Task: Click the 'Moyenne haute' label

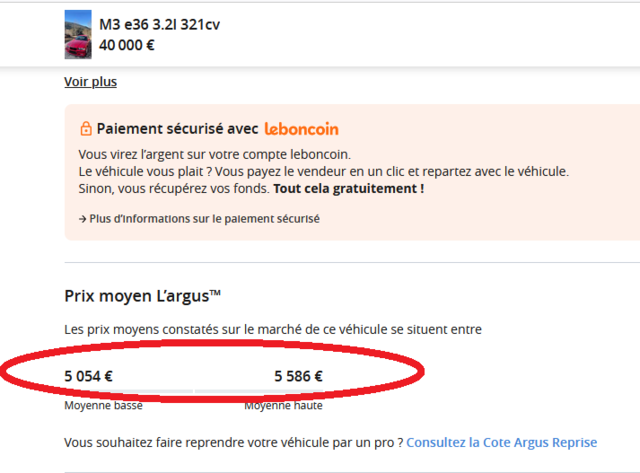Action: pos(284,406)
